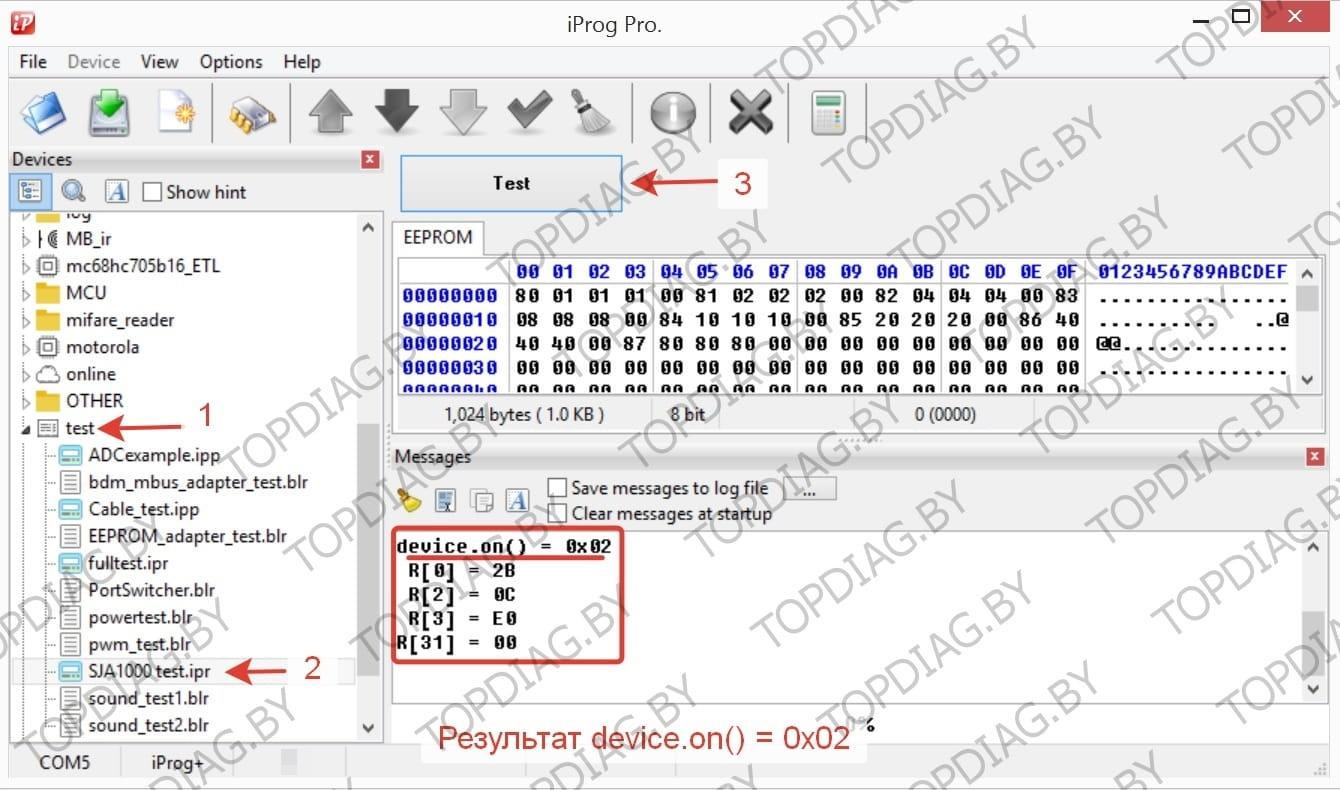The width and height of the screenshot is (1340, 790).
Task: Enable Clear messages at startup
Action: pyautogui.click(x=557, y=513)
